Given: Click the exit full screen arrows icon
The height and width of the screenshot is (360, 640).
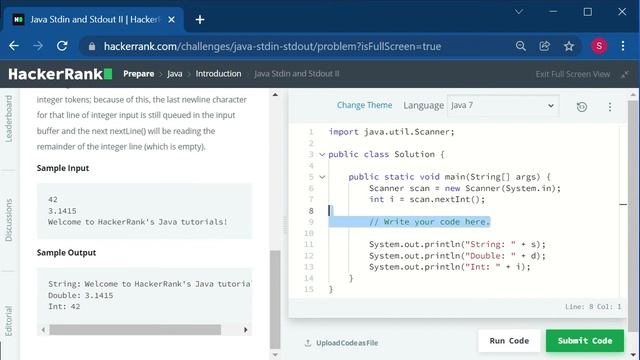Looking at the screenshot, I should pyautogui.click(x=624, y=74).
